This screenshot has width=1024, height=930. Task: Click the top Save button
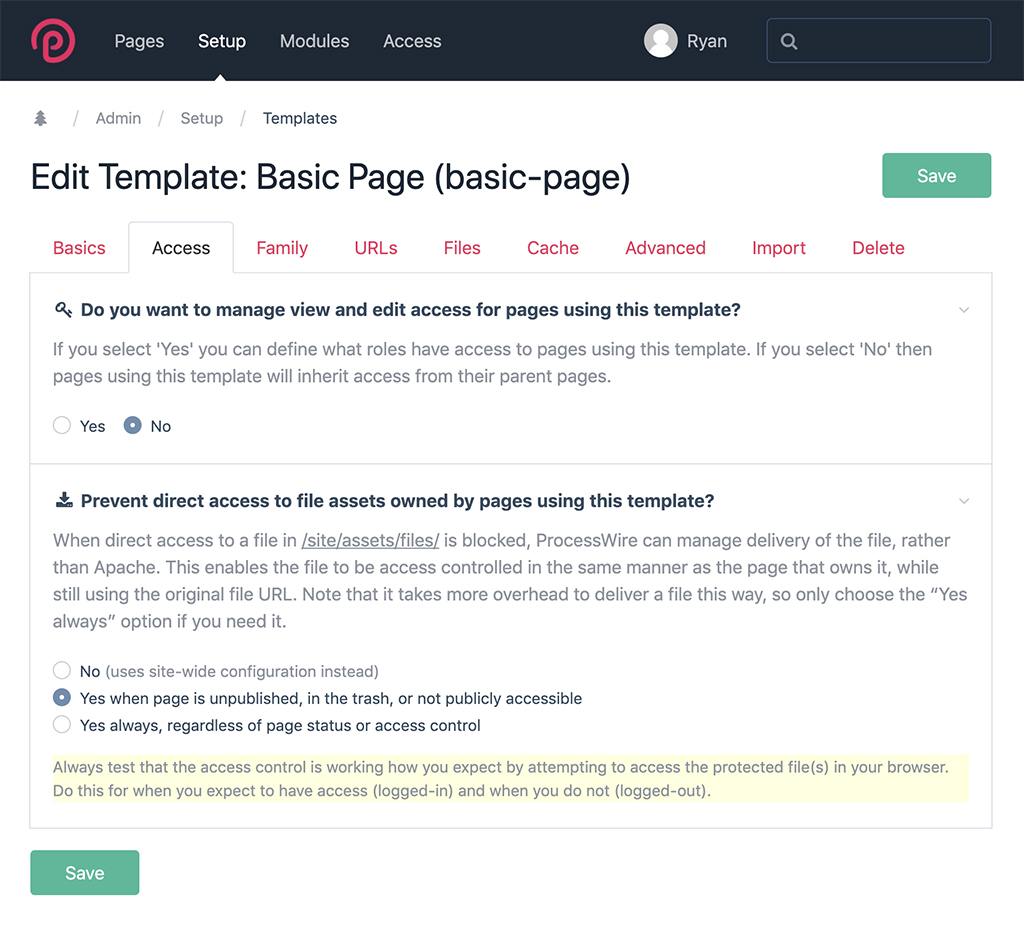[x=936, y=176]
